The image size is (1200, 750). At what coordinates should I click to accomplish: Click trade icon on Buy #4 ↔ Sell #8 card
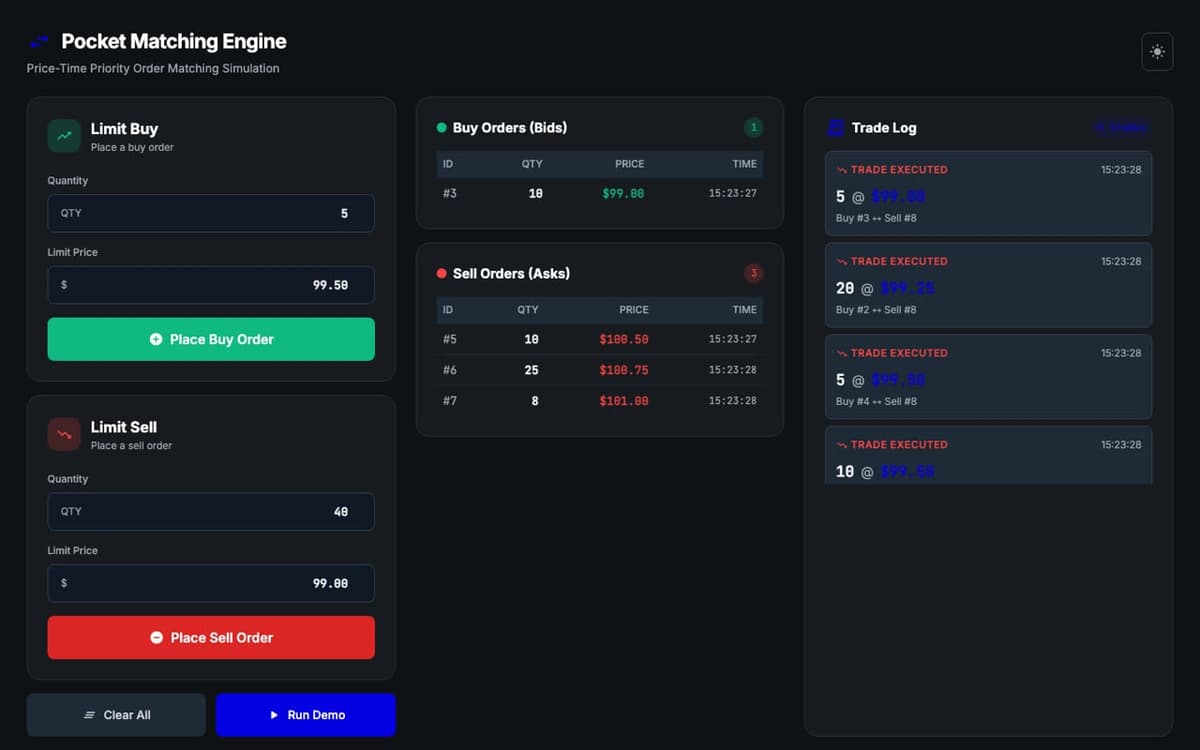(842, 354)
